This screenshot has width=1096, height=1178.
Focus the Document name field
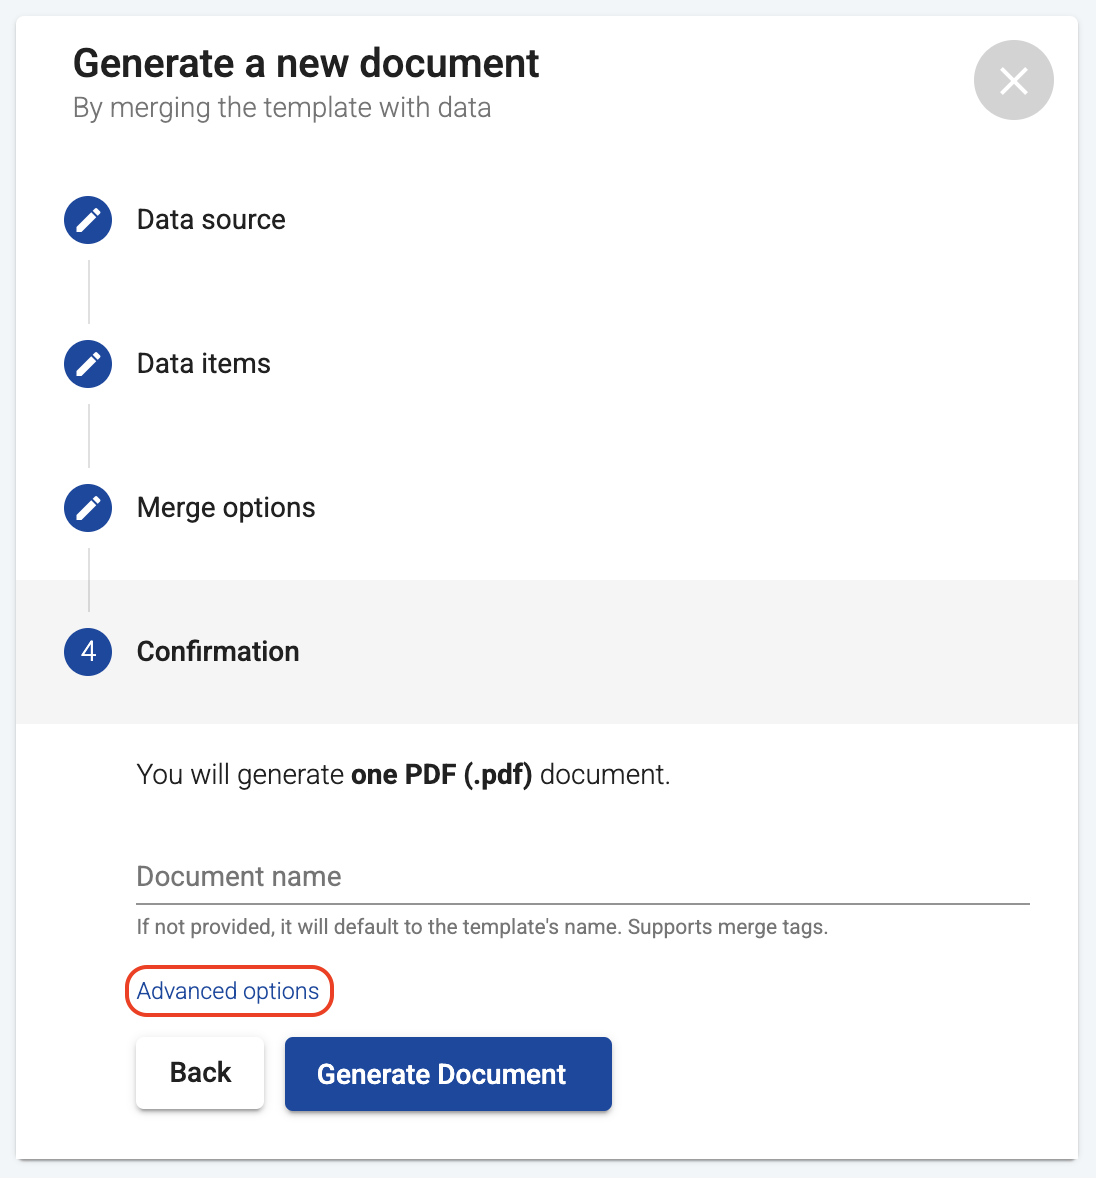[582, 877]
